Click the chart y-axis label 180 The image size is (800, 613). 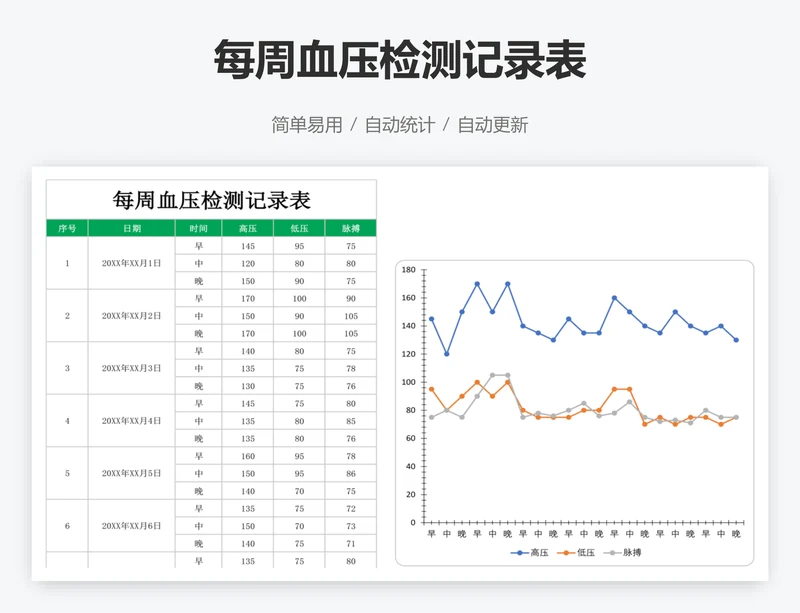tap(409, 269)
